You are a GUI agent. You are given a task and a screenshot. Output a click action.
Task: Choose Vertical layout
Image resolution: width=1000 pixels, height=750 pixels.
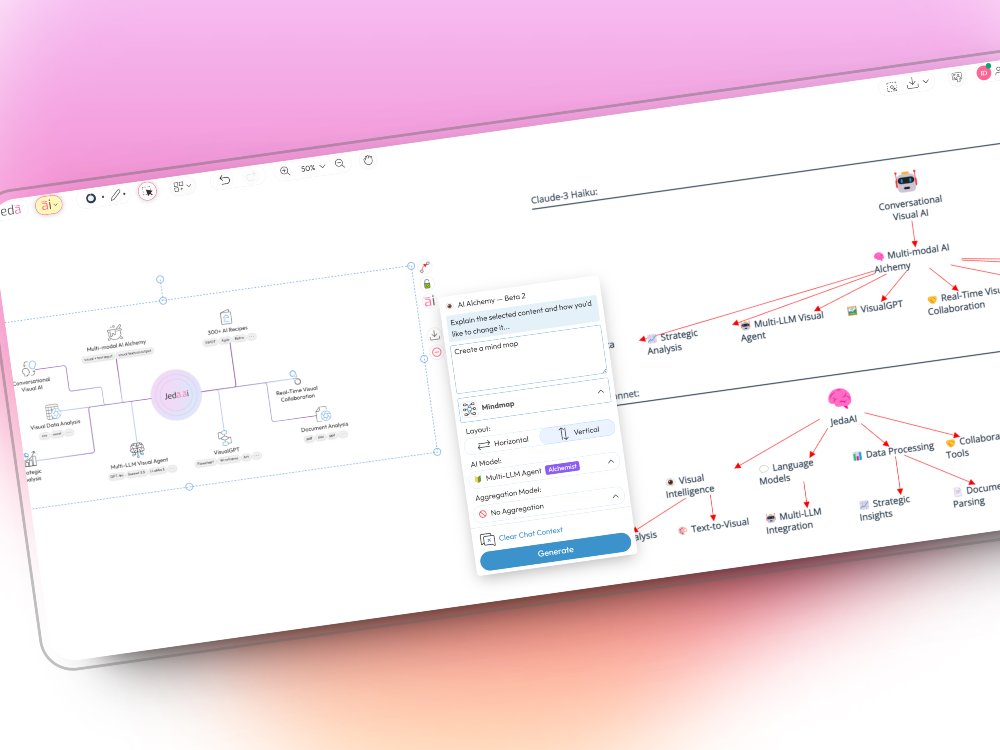tap(578, 432)
